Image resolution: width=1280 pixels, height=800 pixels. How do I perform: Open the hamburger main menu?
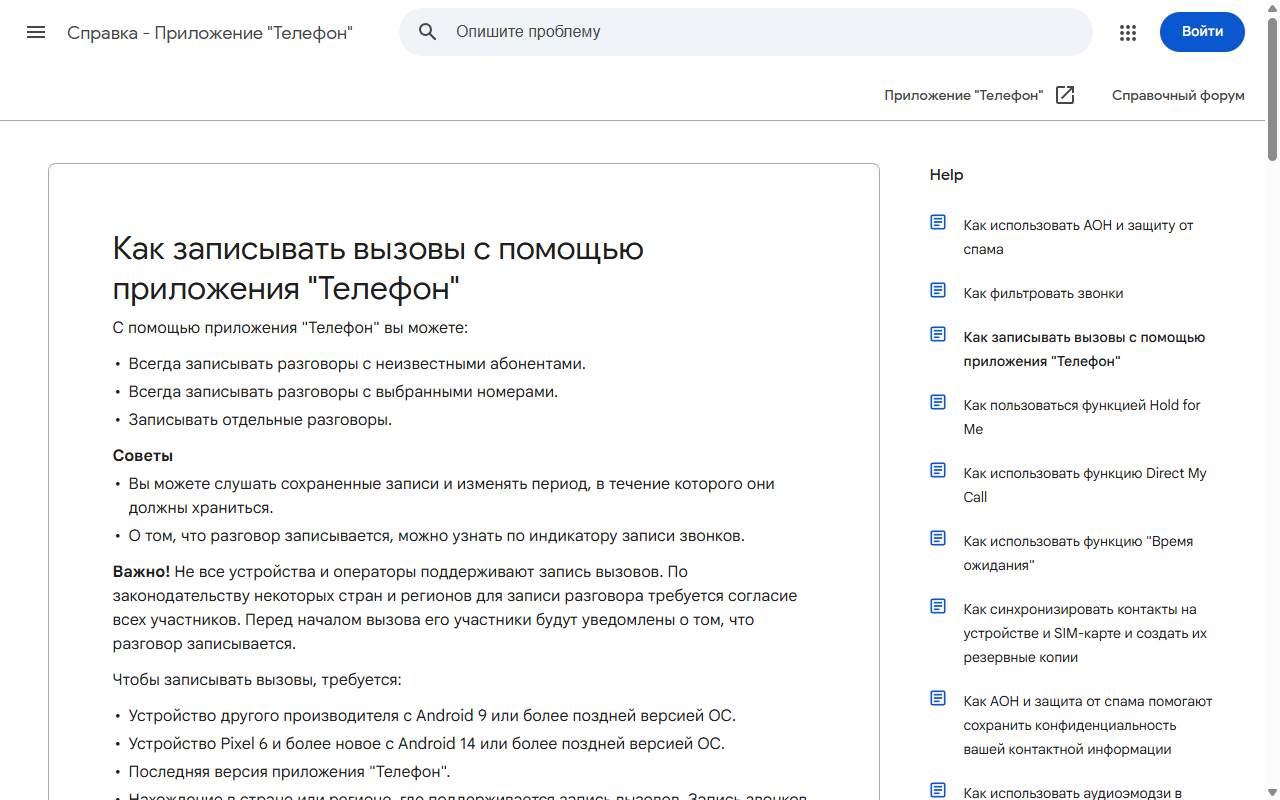pos(36,32)
